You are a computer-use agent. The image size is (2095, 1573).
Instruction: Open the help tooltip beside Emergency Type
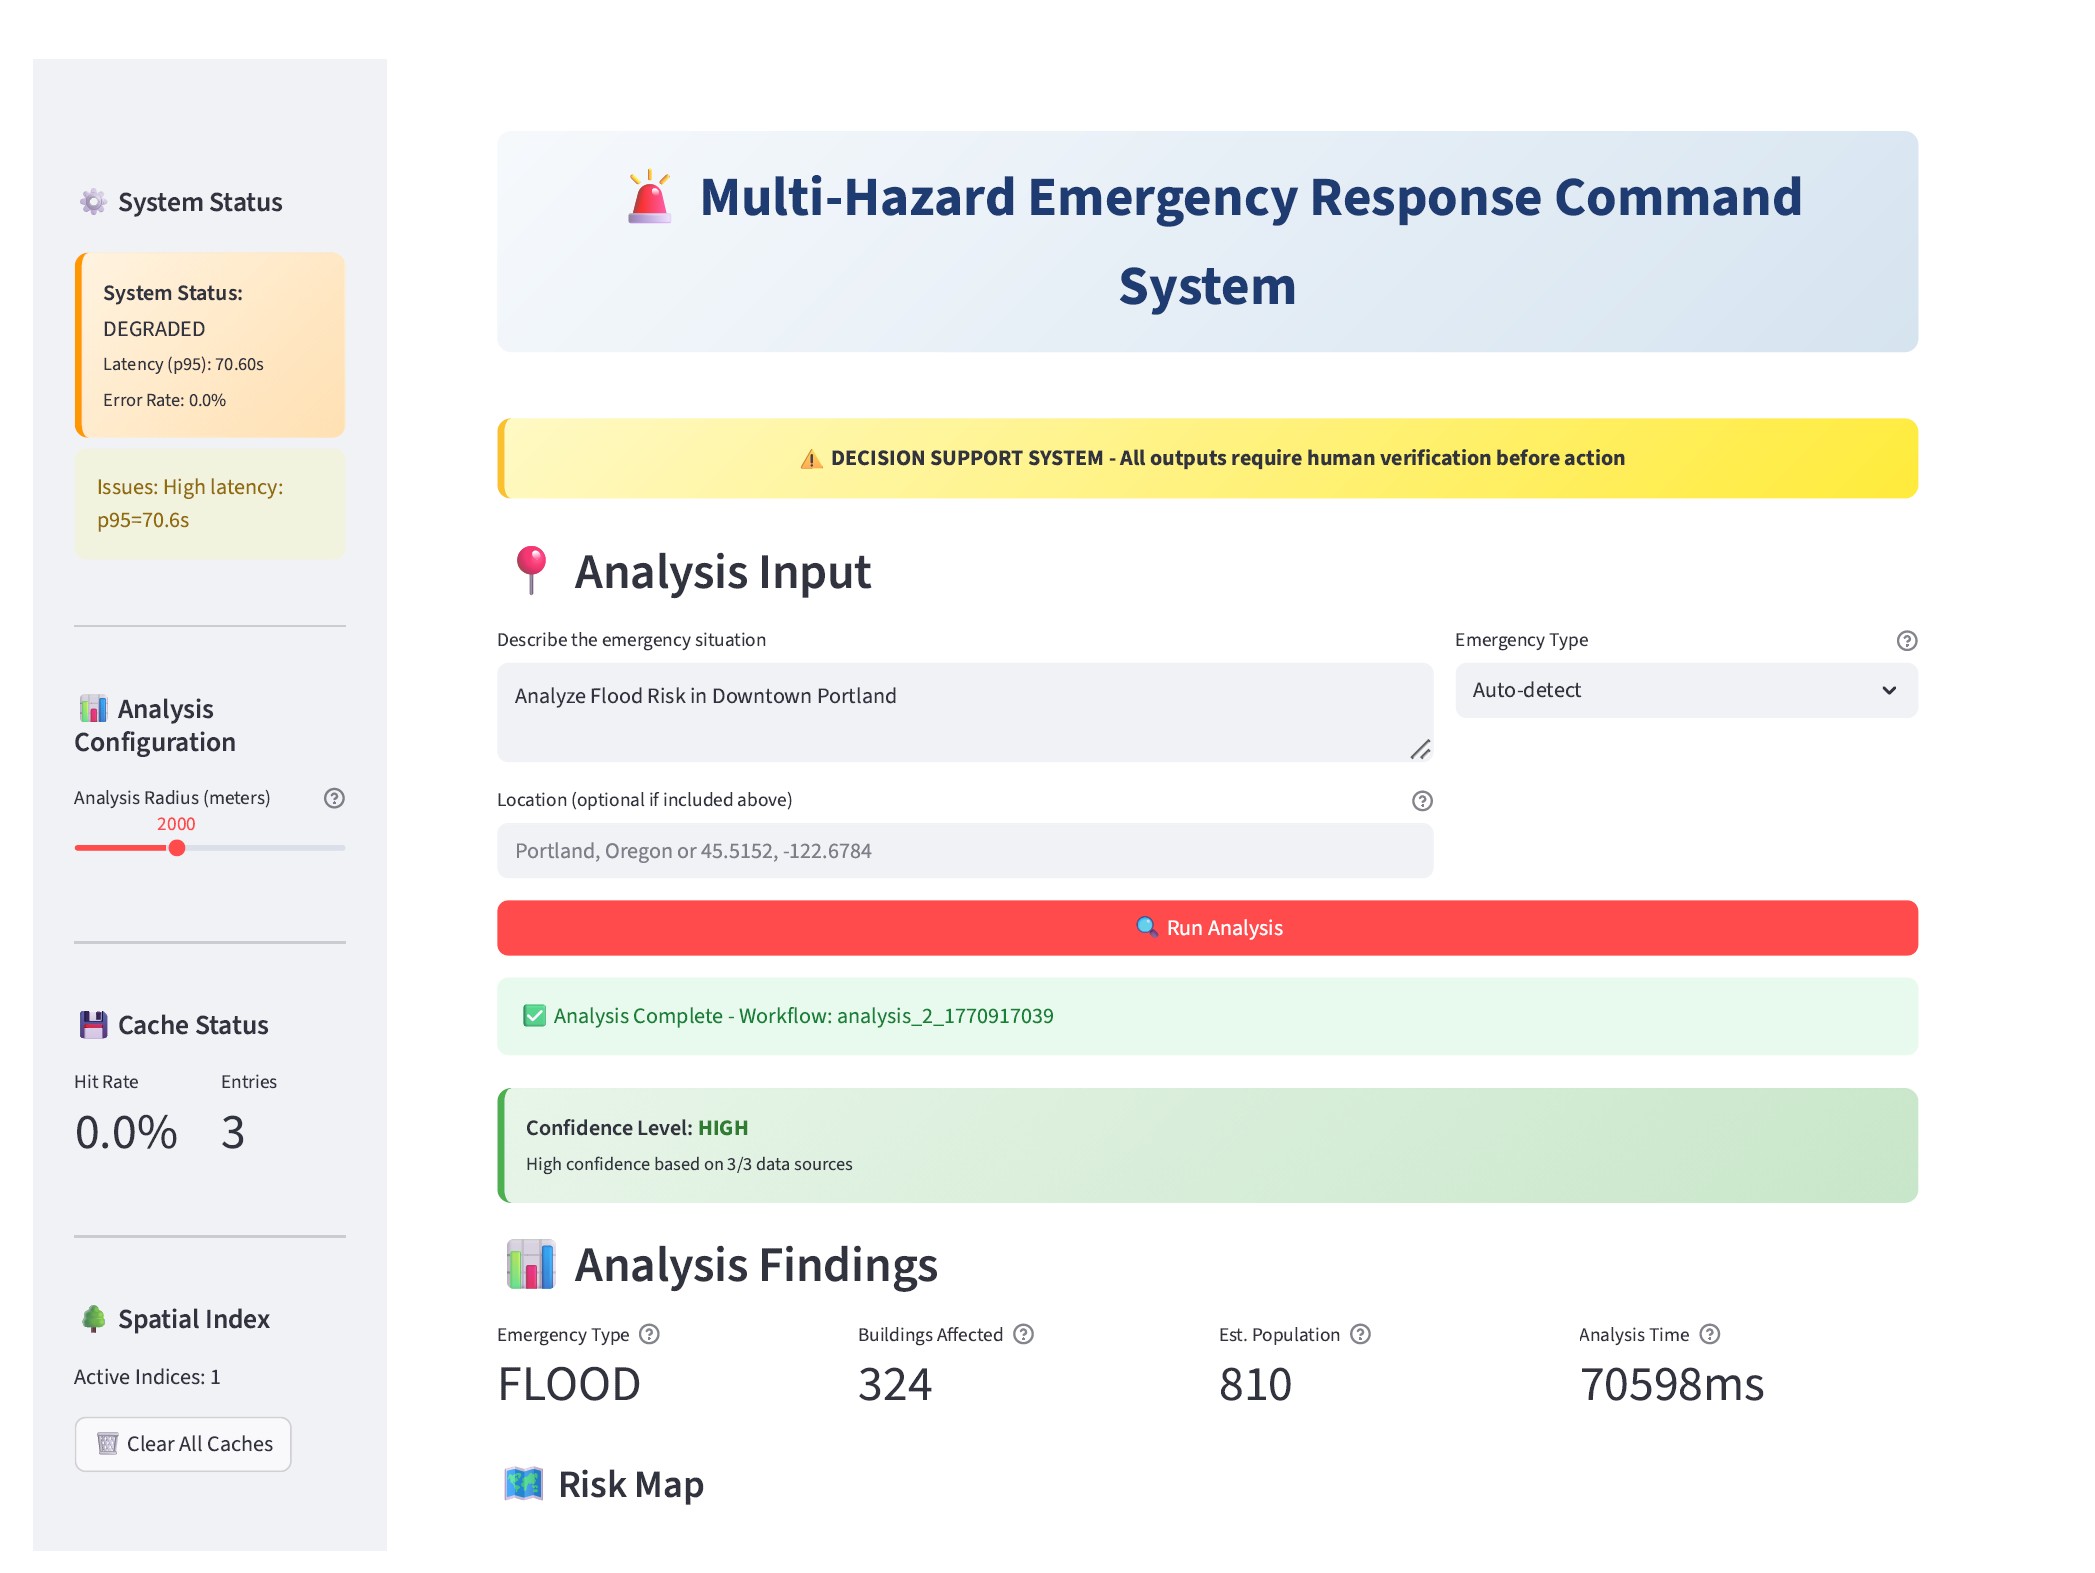click(x=1905, y=640)
